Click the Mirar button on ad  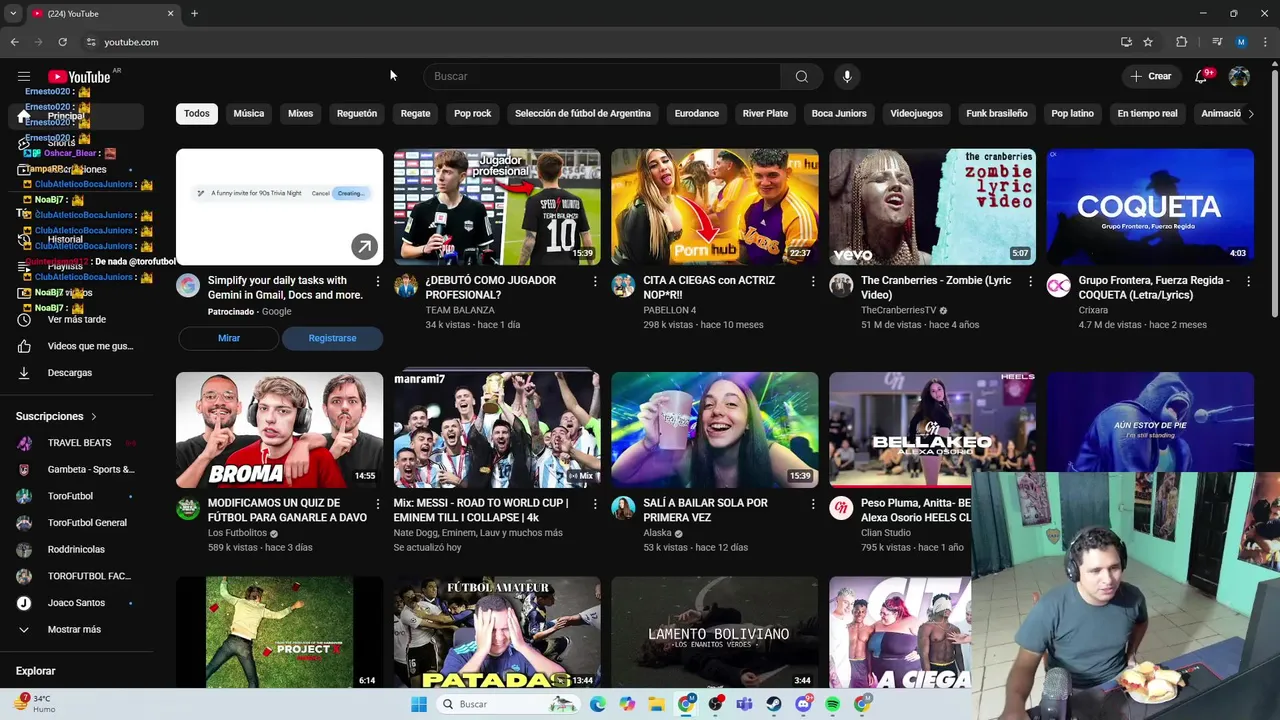point(229,338)
